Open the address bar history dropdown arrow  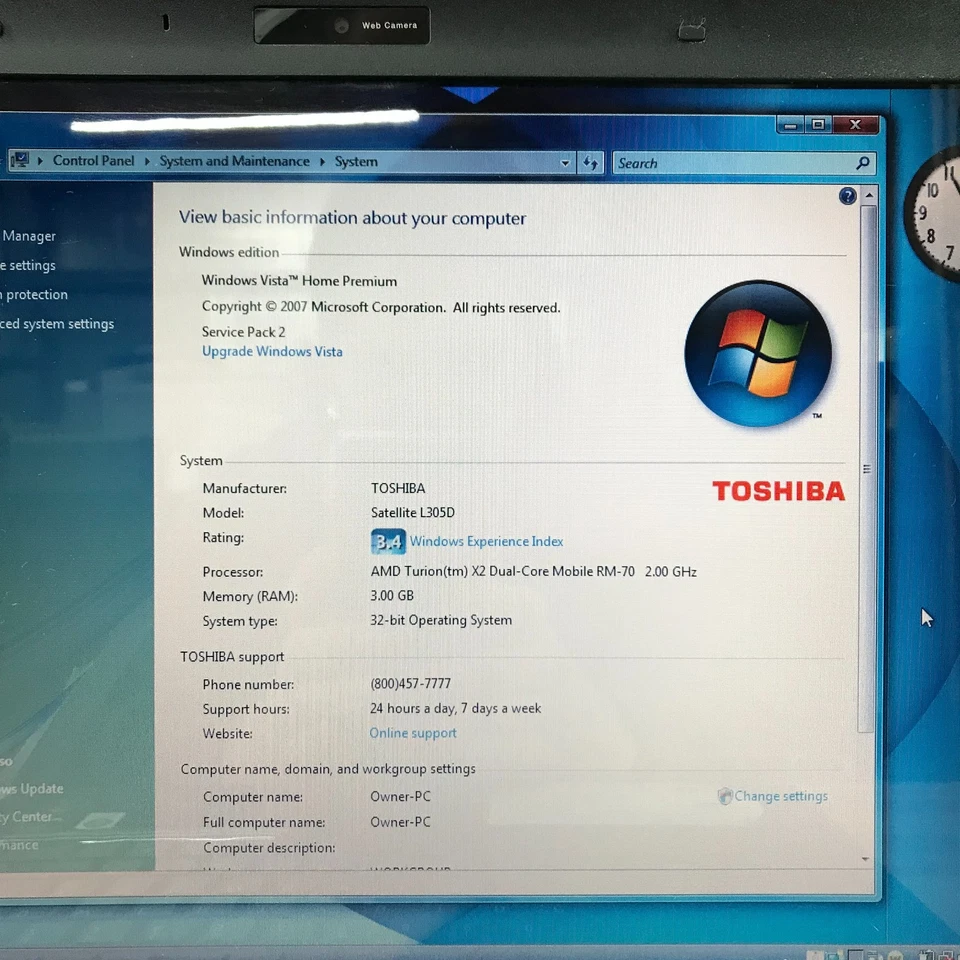tap(565, 162)
